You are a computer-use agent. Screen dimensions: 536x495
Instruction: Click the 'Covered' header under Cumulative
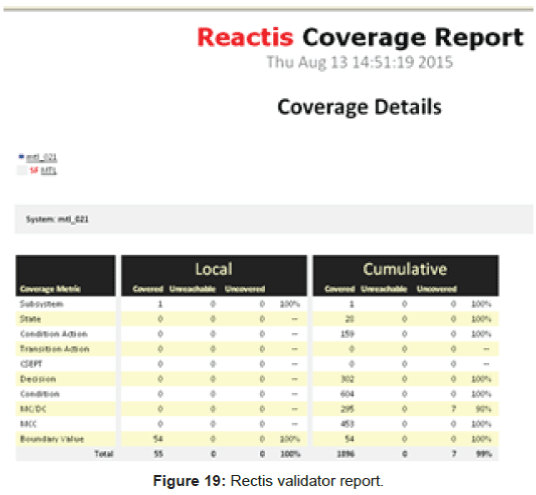tap(339, 289)
